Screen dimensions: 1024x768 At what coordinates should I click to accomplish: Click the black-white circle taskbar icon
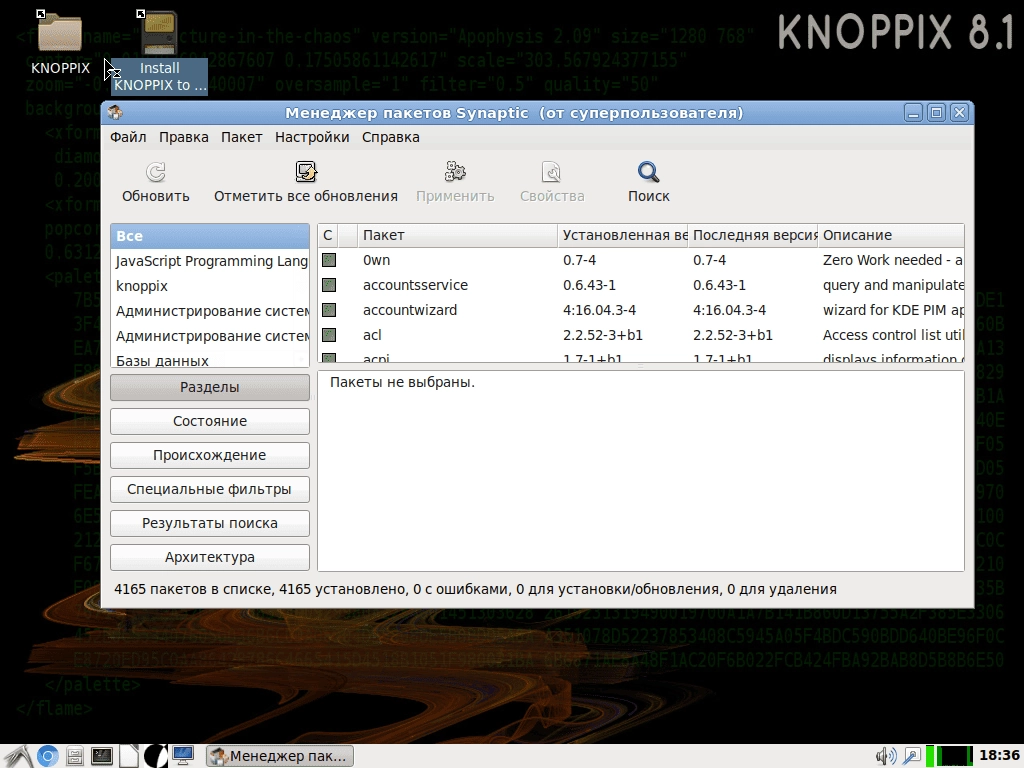point(155,756)
